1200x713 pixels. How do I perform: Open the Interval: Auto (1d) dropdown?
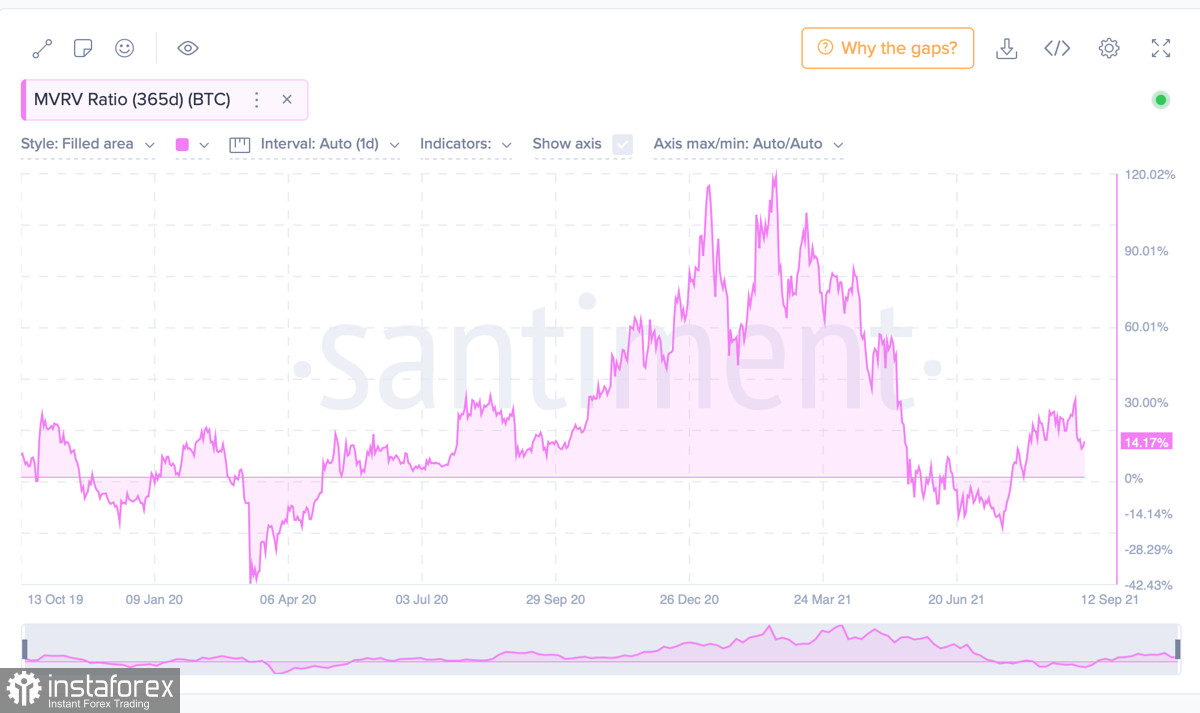pyautogui.click(x=315, y=144)
